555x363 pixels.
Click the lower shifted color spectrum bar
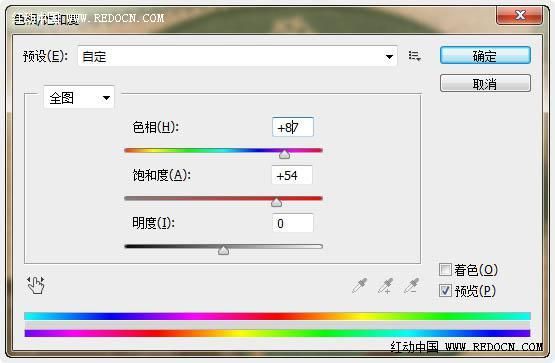[278, 333]
